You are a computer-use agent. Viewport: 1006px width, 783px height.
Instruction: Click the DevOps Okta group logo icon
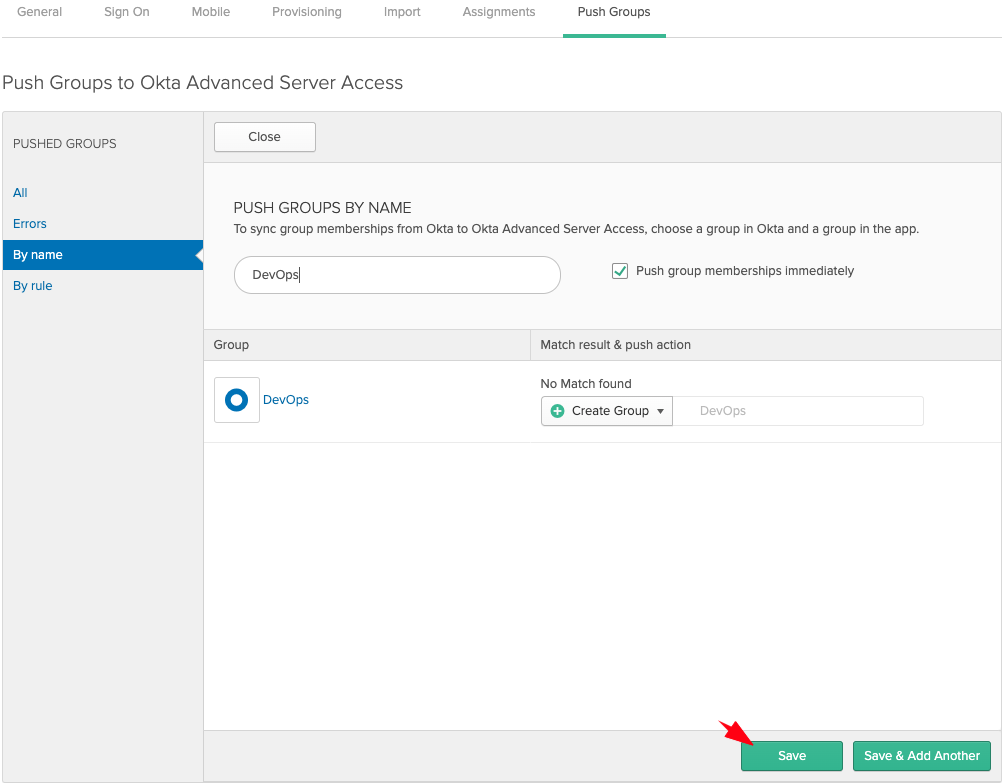[x=236, y=399]
